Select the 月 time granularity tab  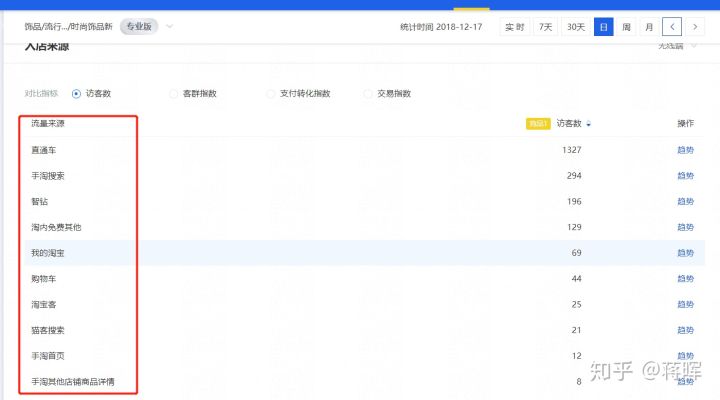click(649, 27)
